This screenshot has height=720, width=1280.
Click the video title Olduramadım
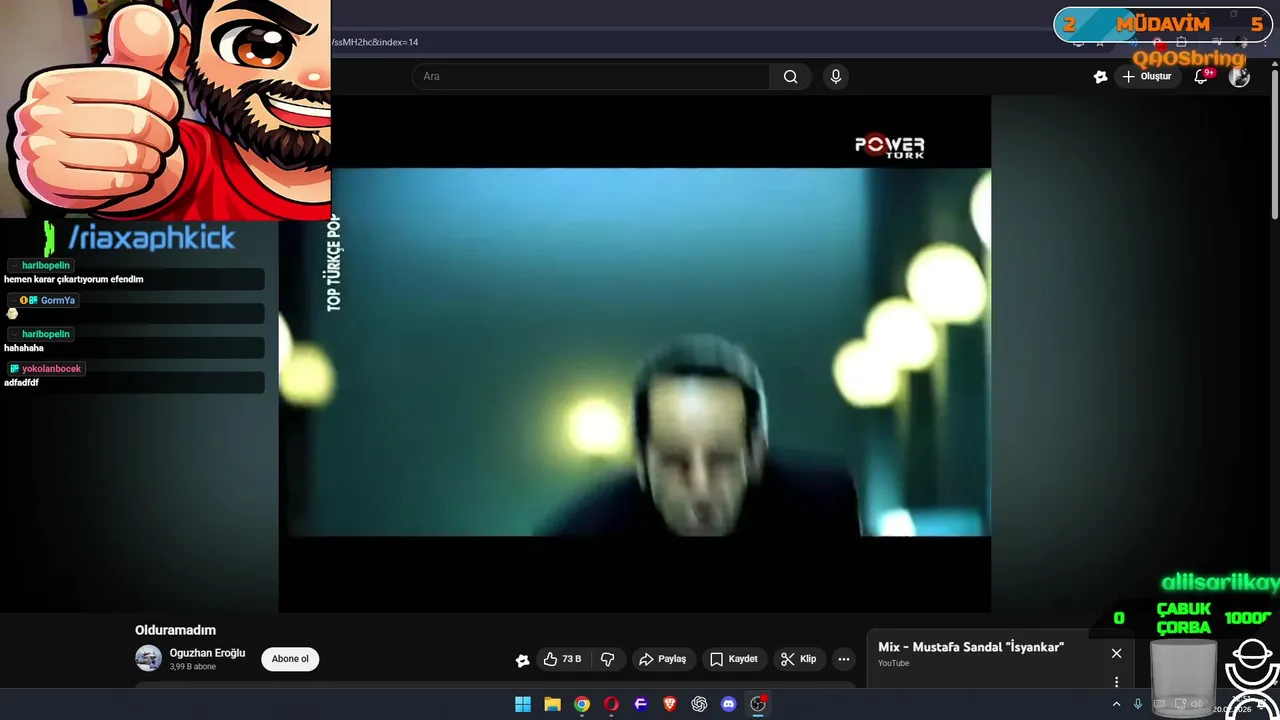(176, 630)
